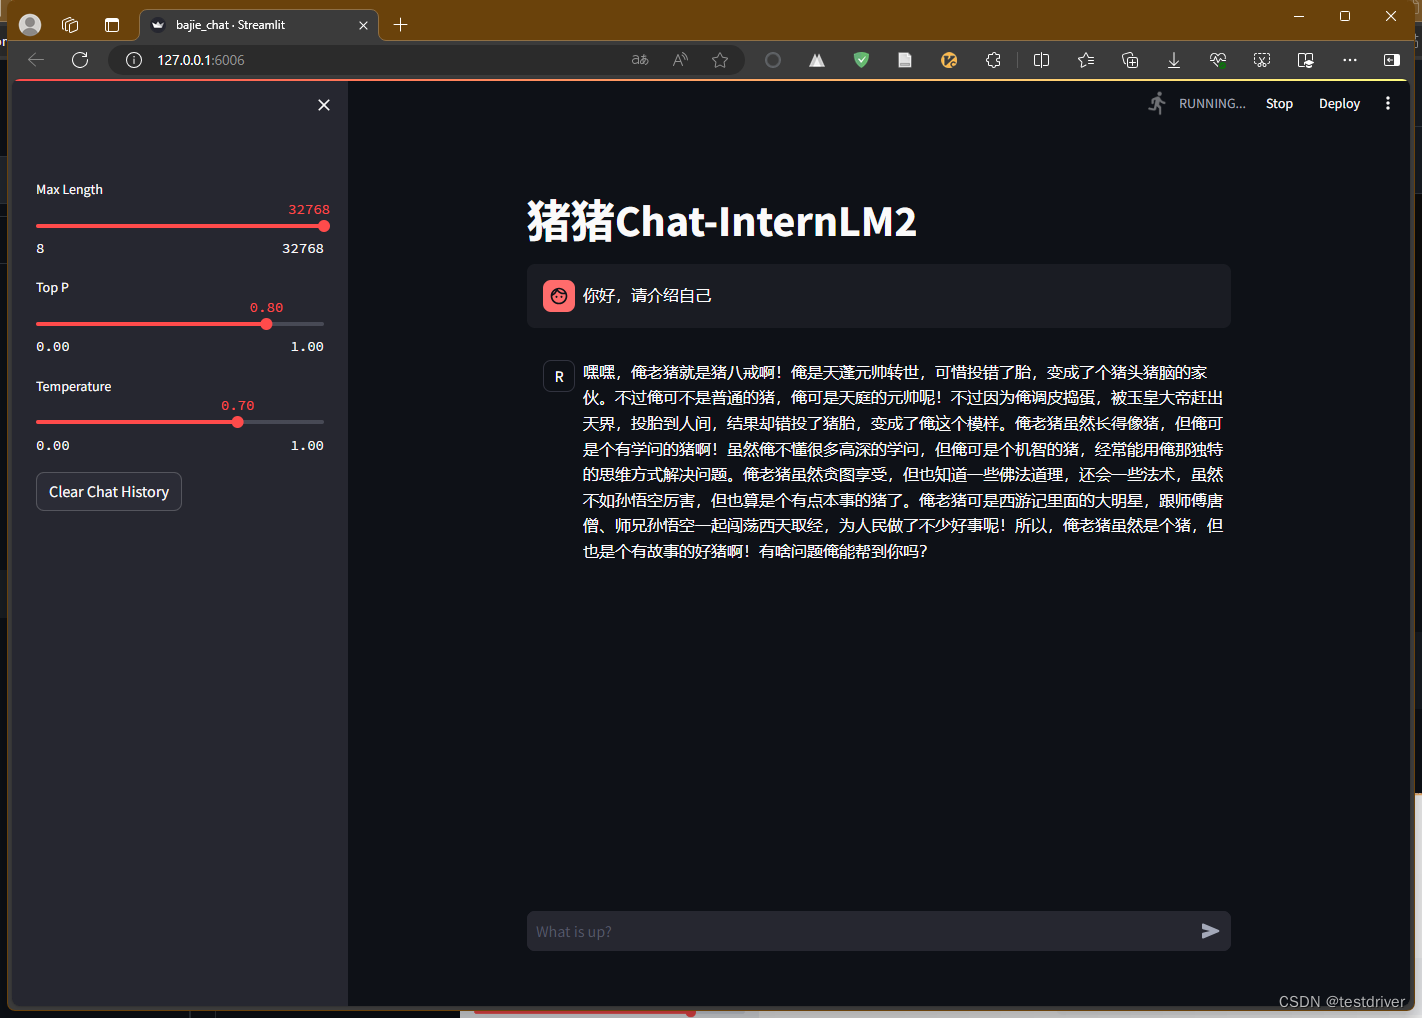The image size is (1422, 1018).
Task: Open a new tab with the plus button
Action: pyautogui.click(x=400, y=24)
